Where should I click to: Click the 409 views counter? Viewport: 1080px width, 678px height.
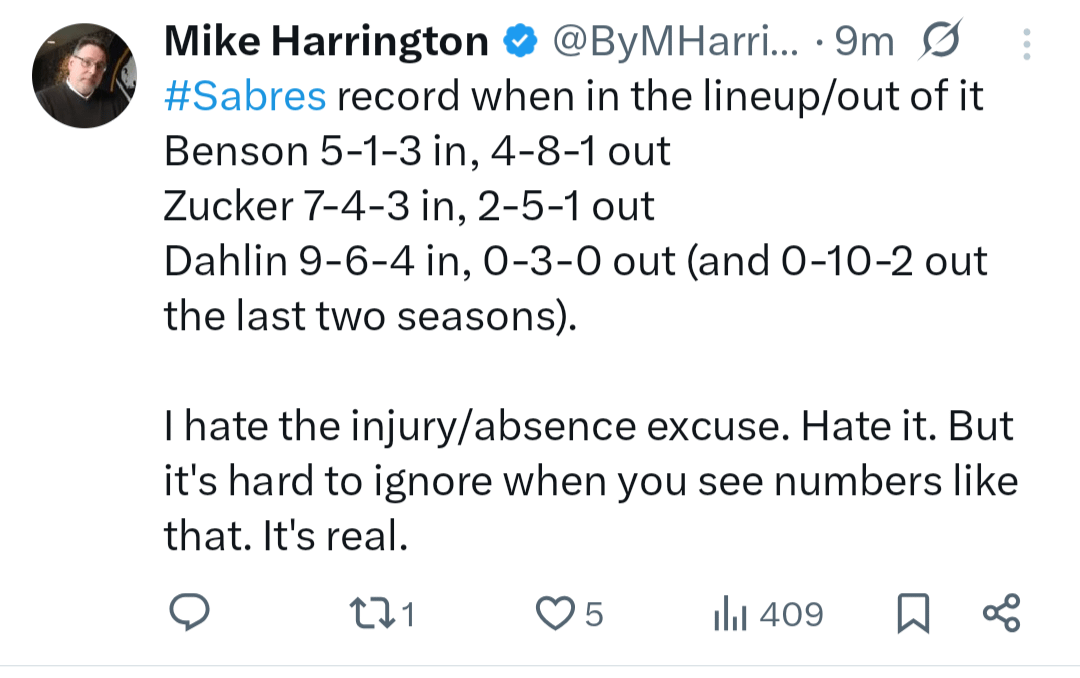[789, 614]
